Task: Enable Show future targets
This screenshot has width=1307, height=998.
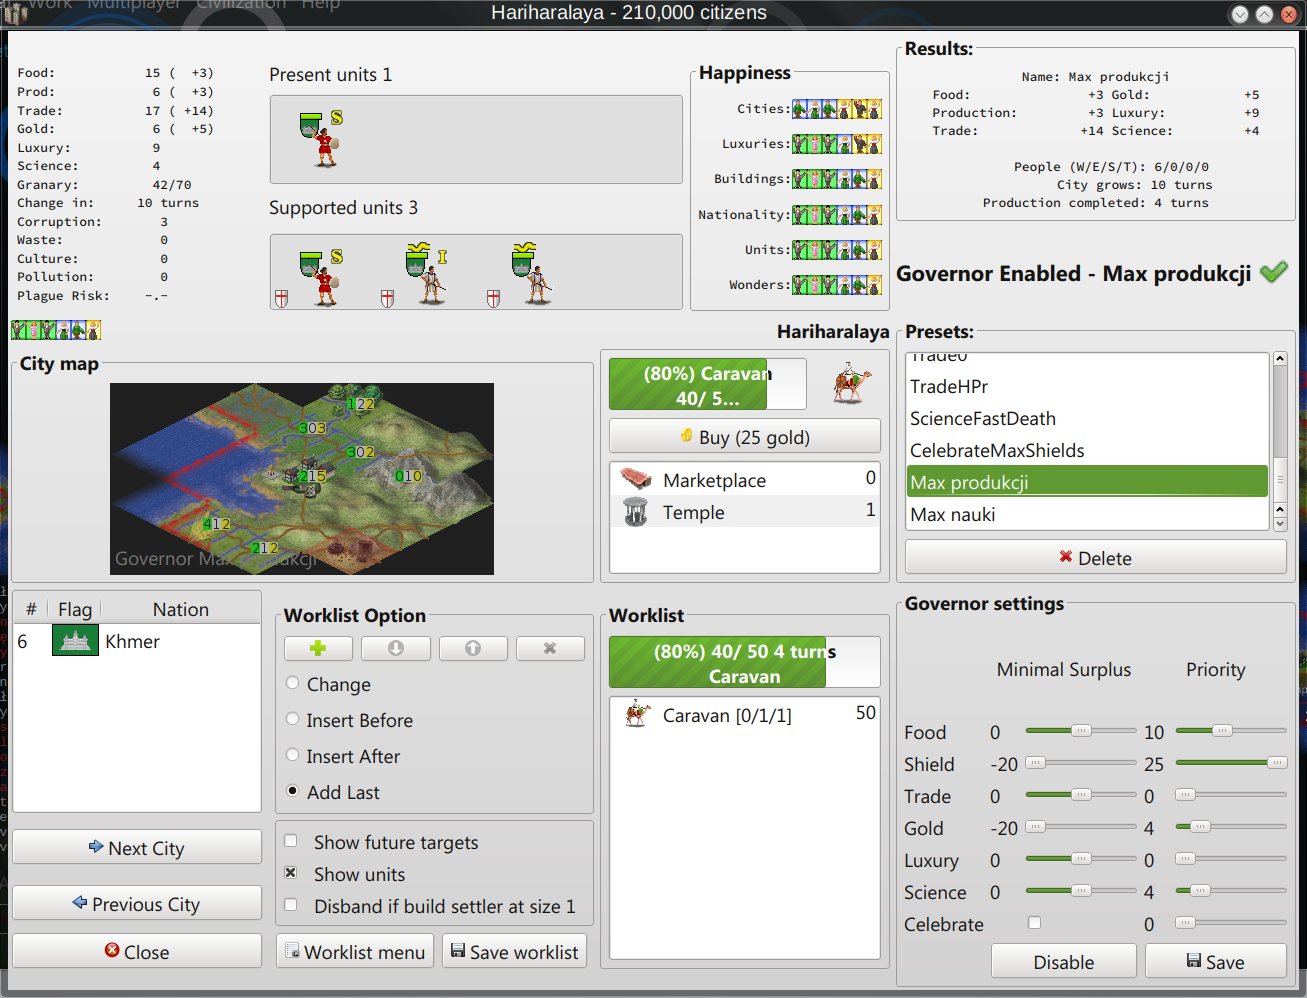Action: (291, 841)
